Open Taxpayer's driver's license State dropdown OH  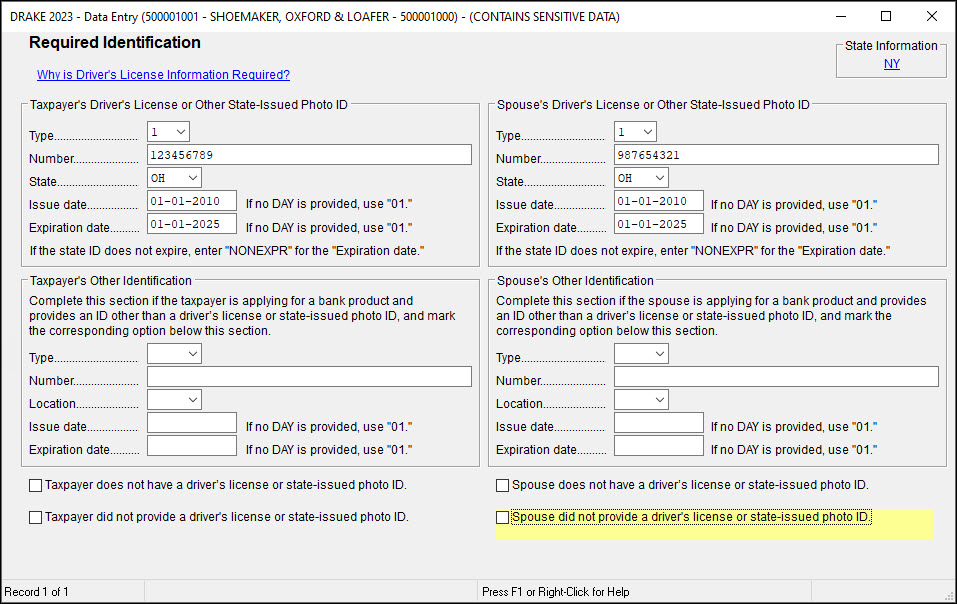point(174,178)
